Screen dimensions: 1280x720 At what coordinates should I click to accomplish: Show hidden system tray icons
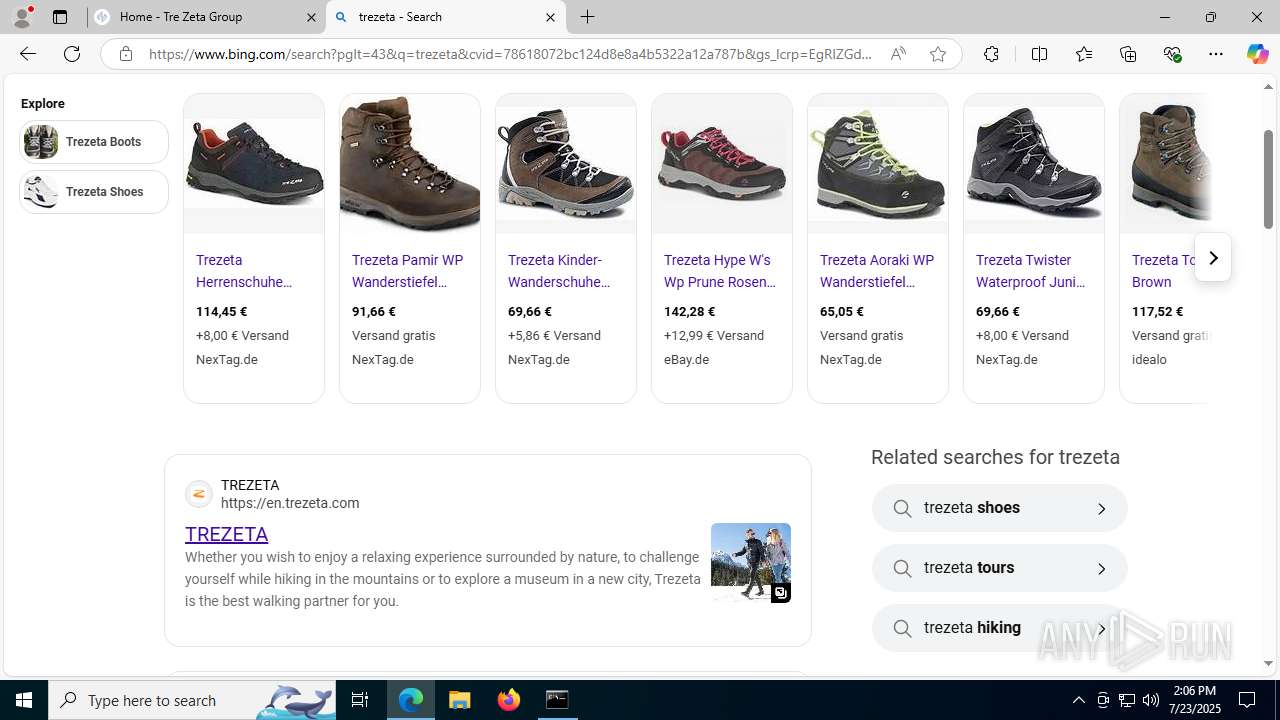(x=1078, y=700)
